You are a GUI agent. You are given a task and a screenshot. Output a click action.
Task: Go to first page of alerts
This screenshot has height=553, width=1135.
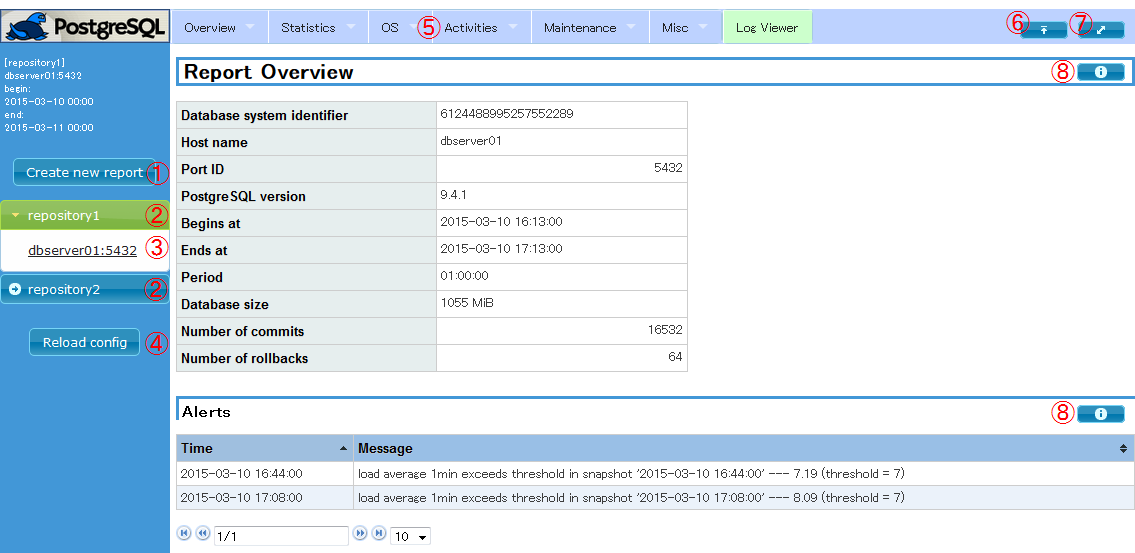point(184,534)
